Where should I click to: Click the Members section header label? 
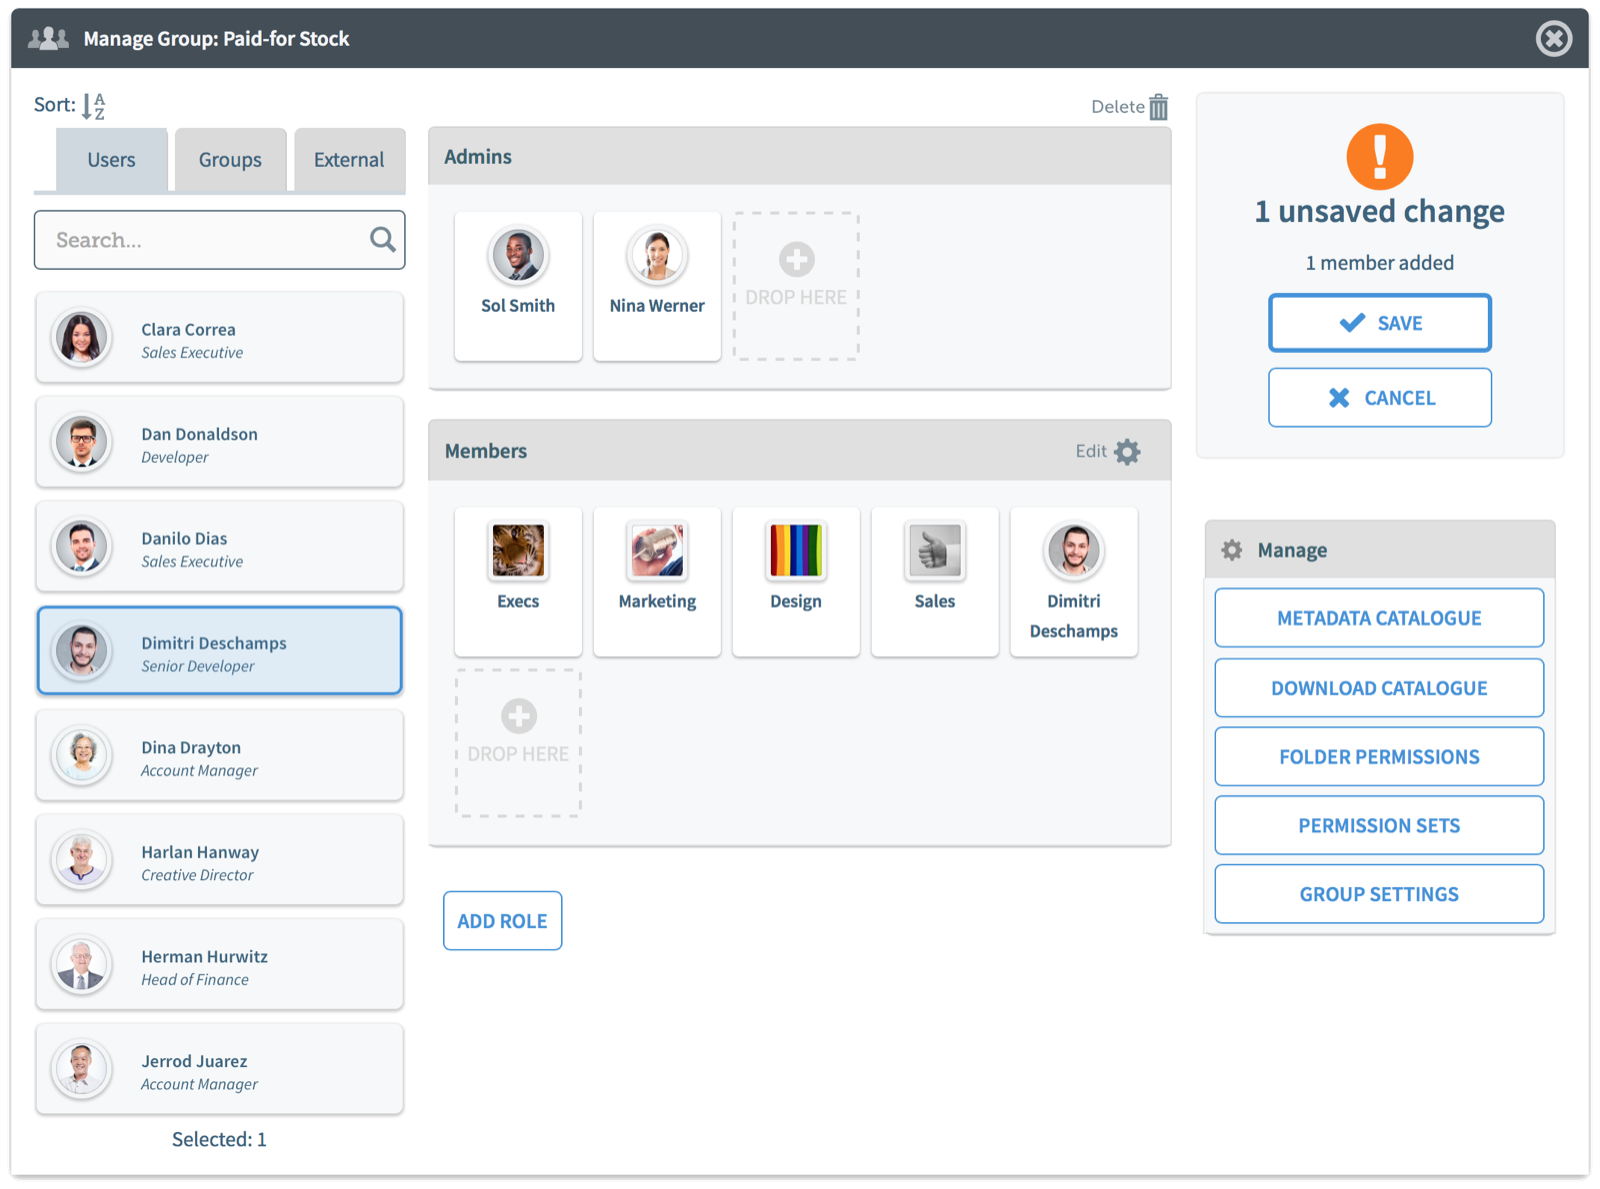[x=486, y=451]
